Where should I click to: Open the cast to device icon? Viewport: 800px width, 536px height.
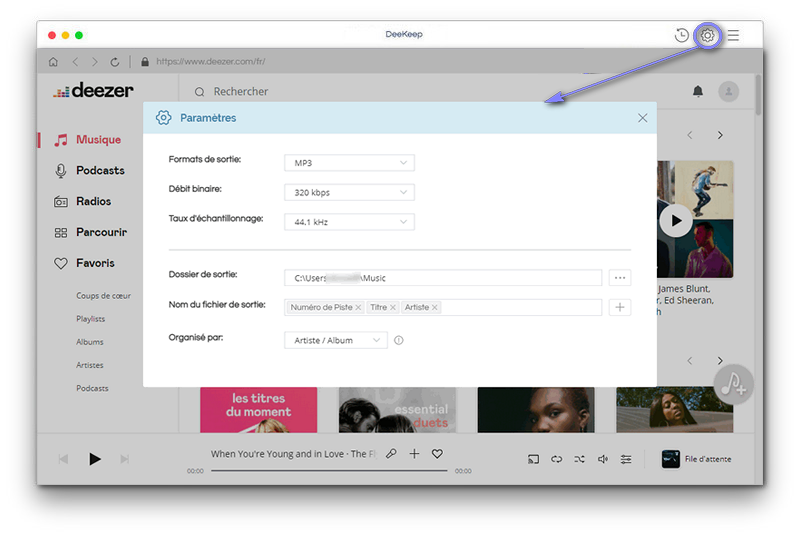[x=533, y=459]
